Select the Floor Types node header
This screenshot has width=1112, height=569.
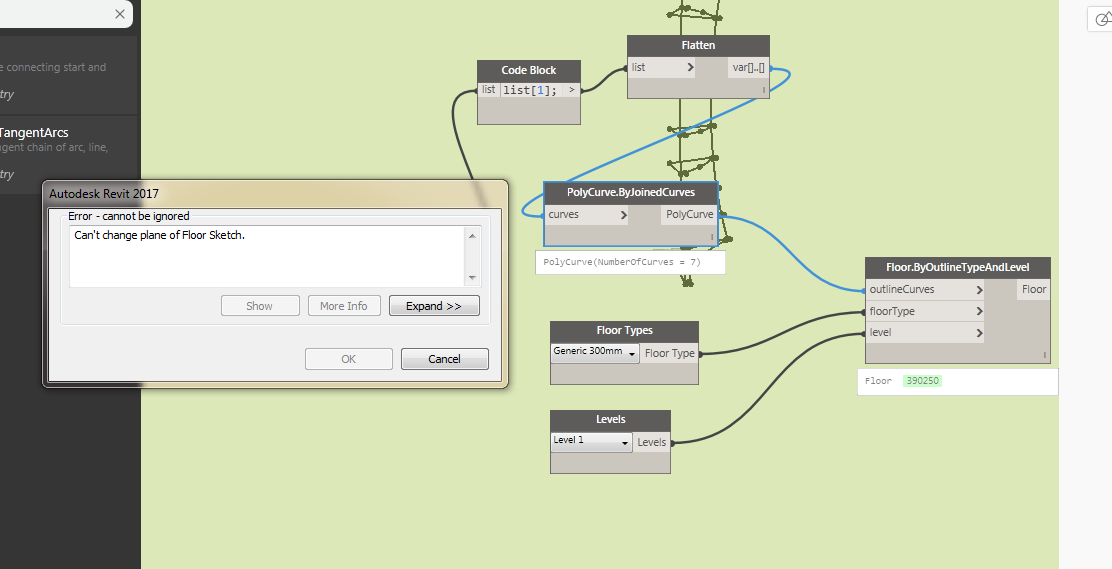(625, 331)
